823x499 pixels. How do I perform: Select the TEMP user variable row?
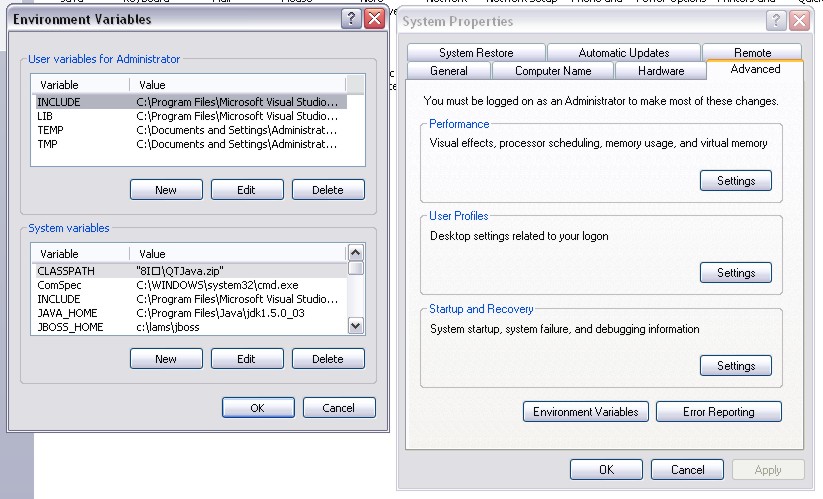coord(50,130)
